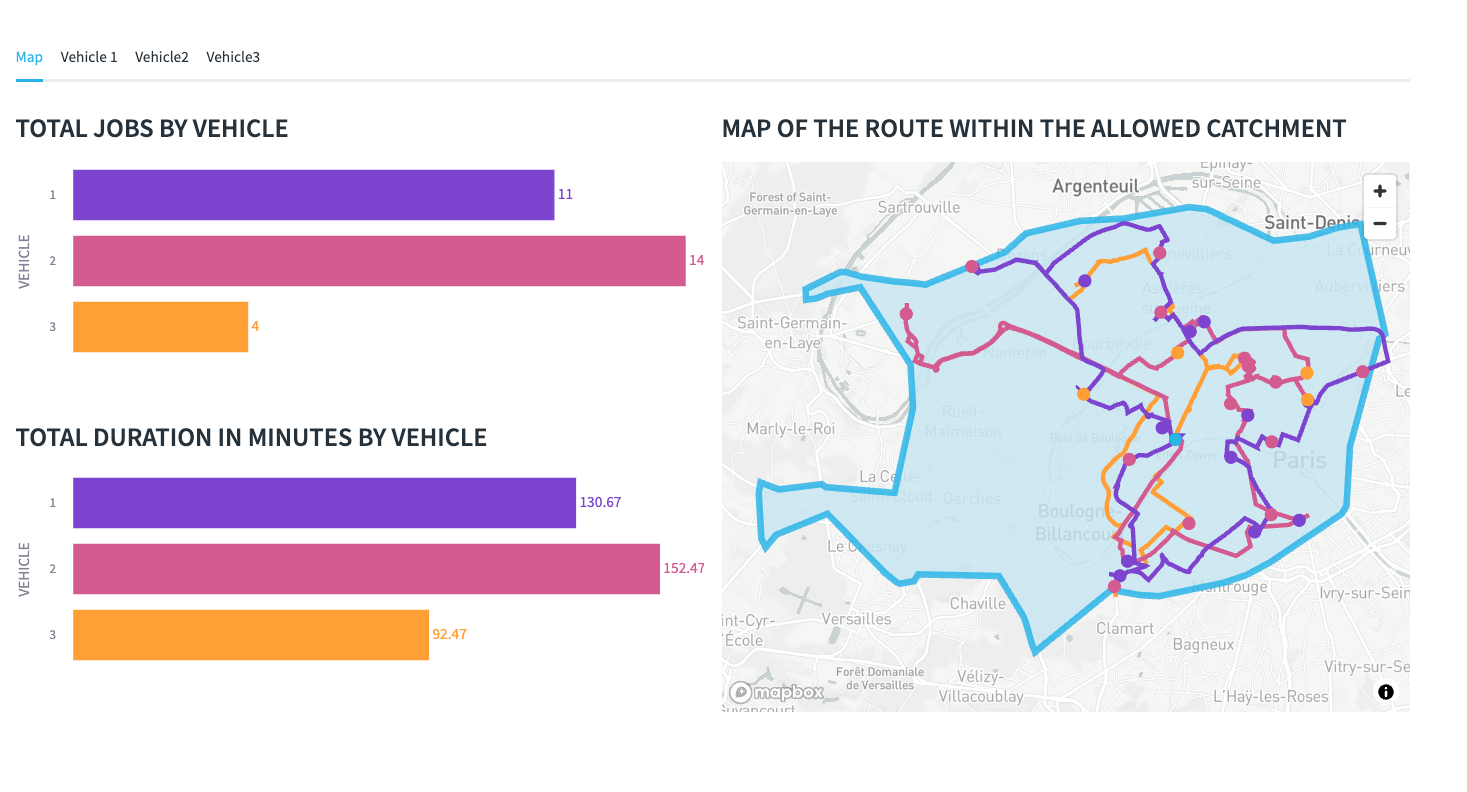This screenshot has height=792, width=1467.
Task: Click the easternmost pink stop marker
Action: (x=1362, y=372)
